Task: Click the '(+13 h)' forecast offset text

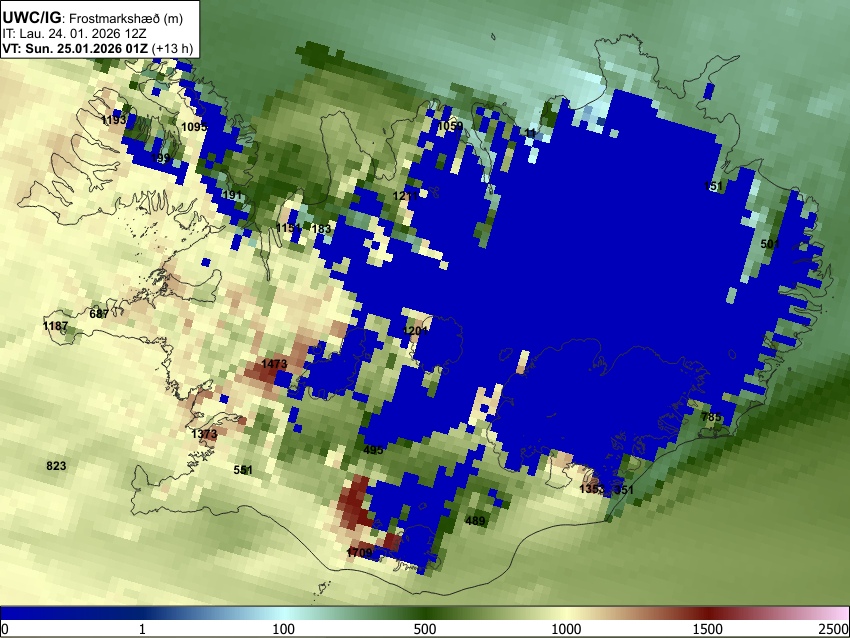Action: click(x=172, y=48)
